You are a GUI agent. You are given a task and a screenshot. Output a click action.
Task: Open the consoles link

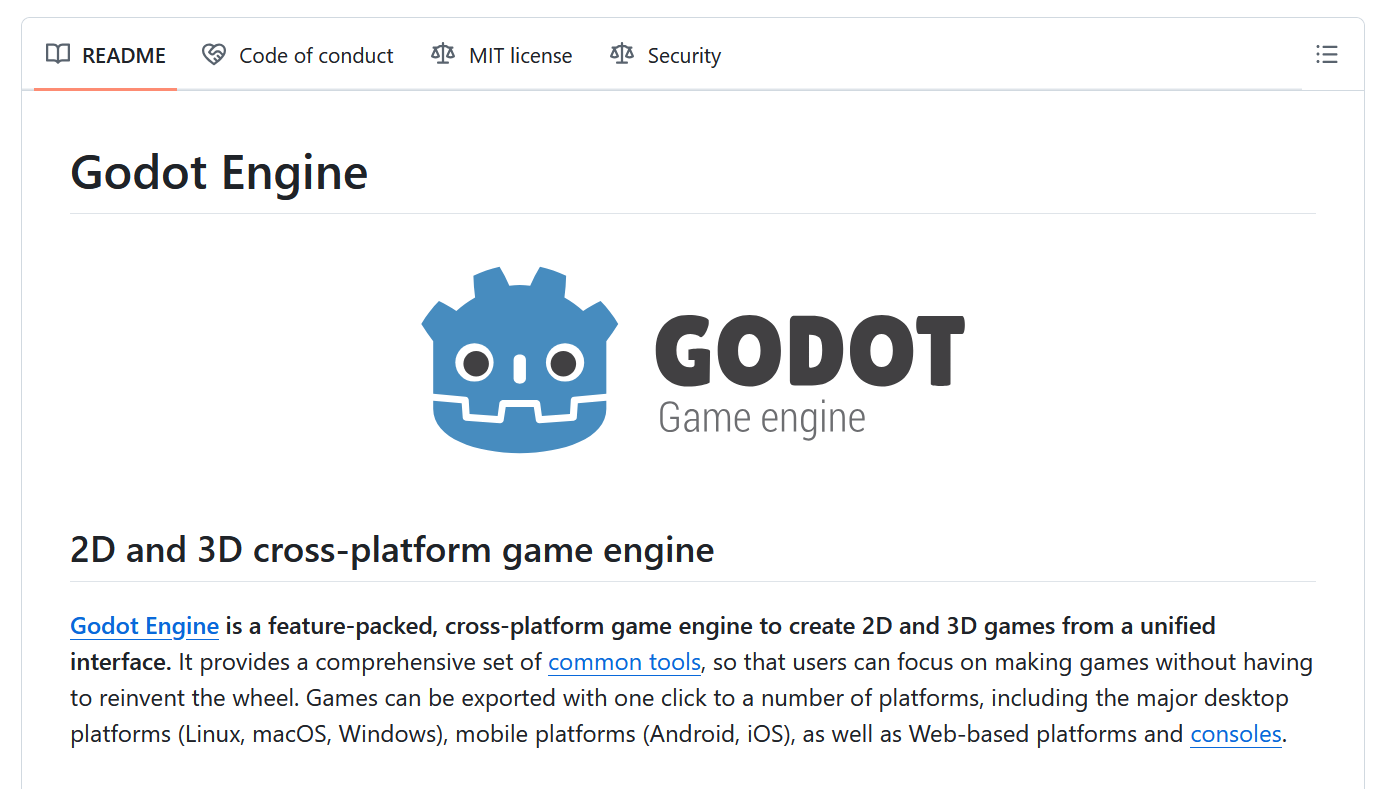click(x=1236, y=734)
